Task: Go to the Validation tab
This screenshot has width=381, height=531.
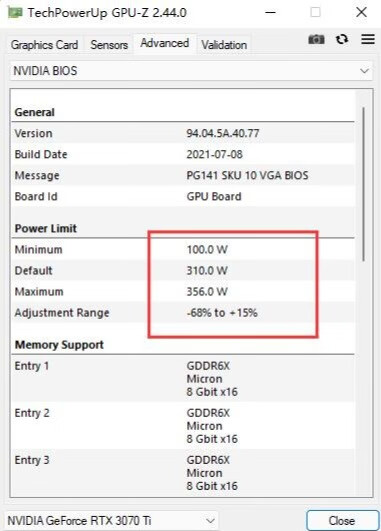Action: click(224, 45)
